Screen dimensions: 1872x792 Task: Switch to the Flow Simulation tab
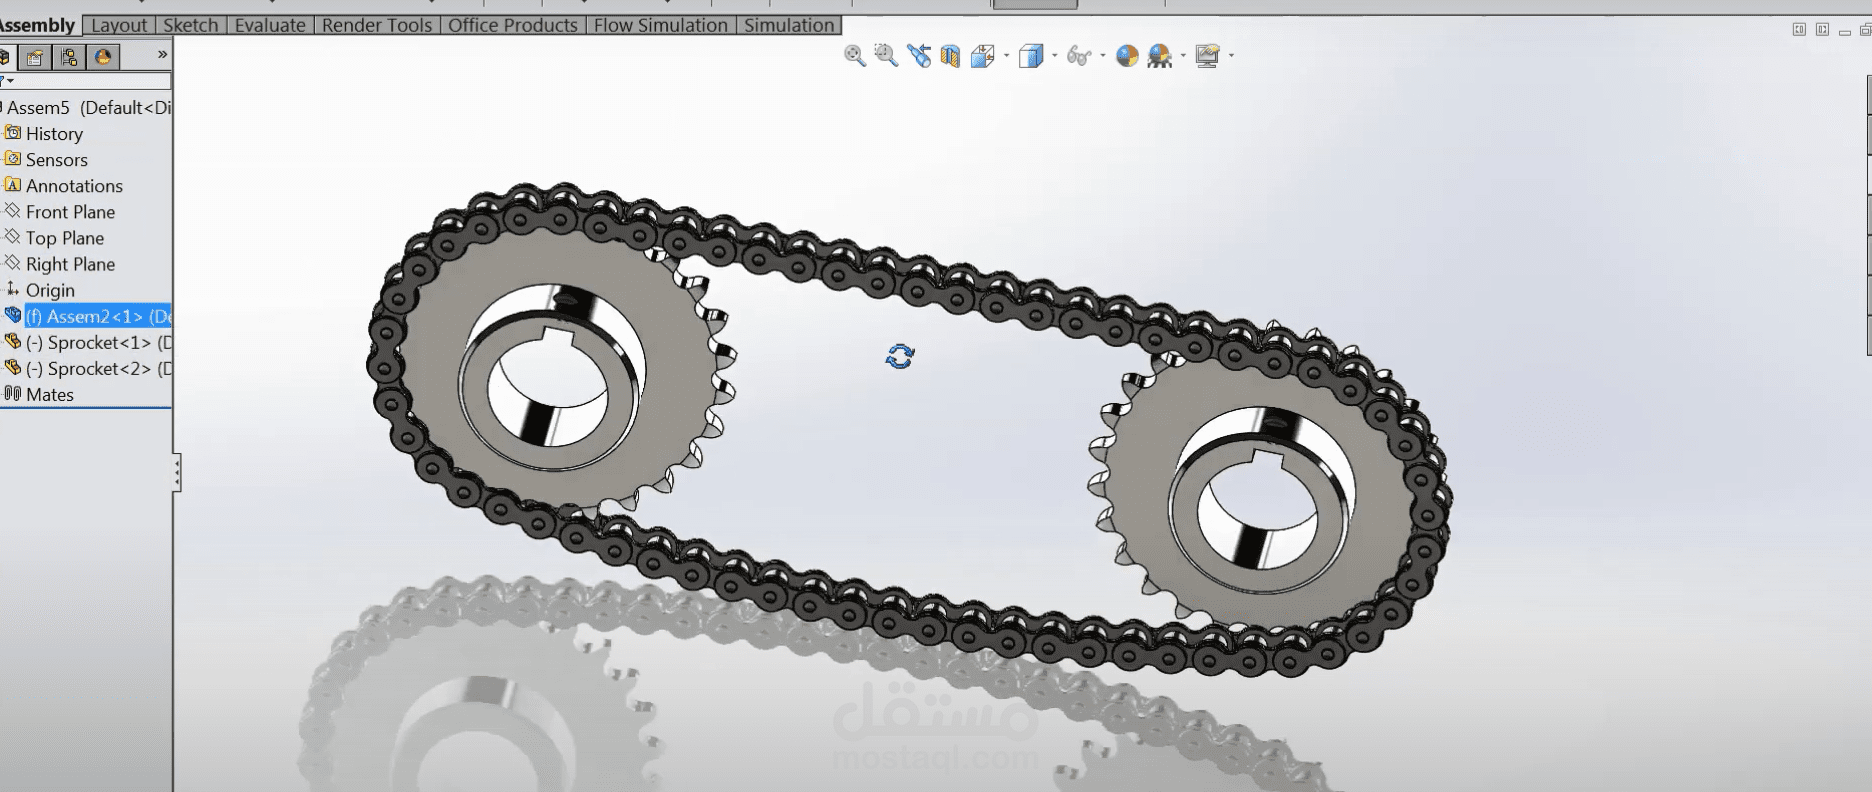click(x=661, y=25)
